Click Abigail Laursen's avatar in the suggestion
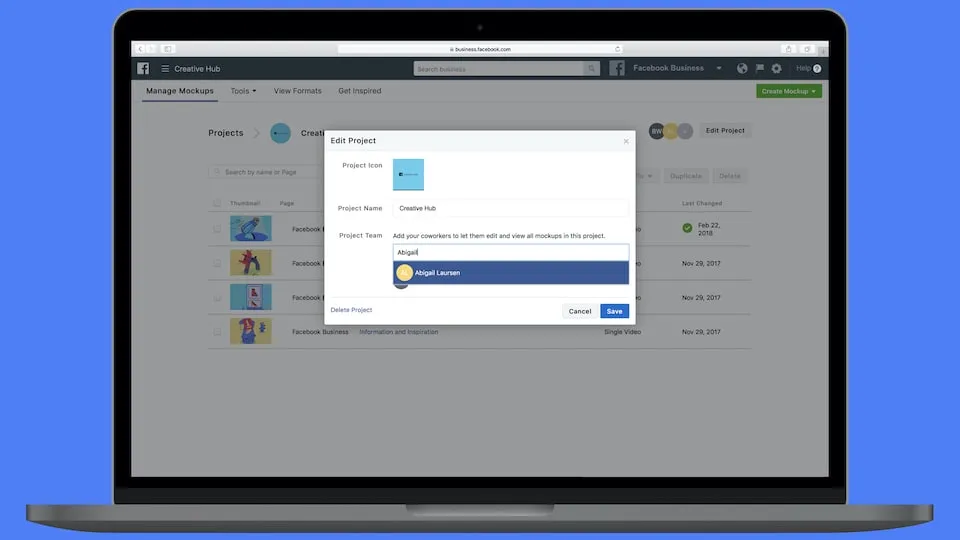The image size is (960, 540). tap(404, 272)
